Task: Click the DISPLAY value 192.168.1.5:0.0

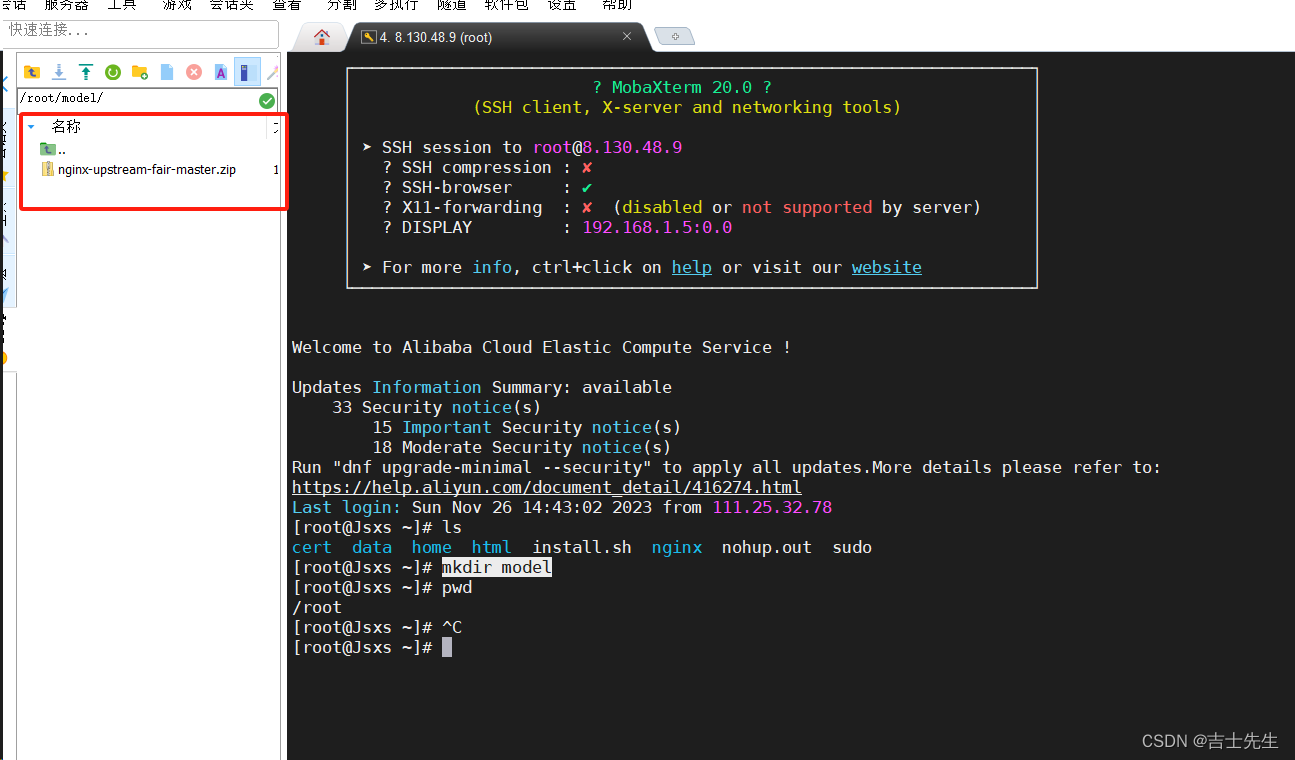Action: pos(657,227)
